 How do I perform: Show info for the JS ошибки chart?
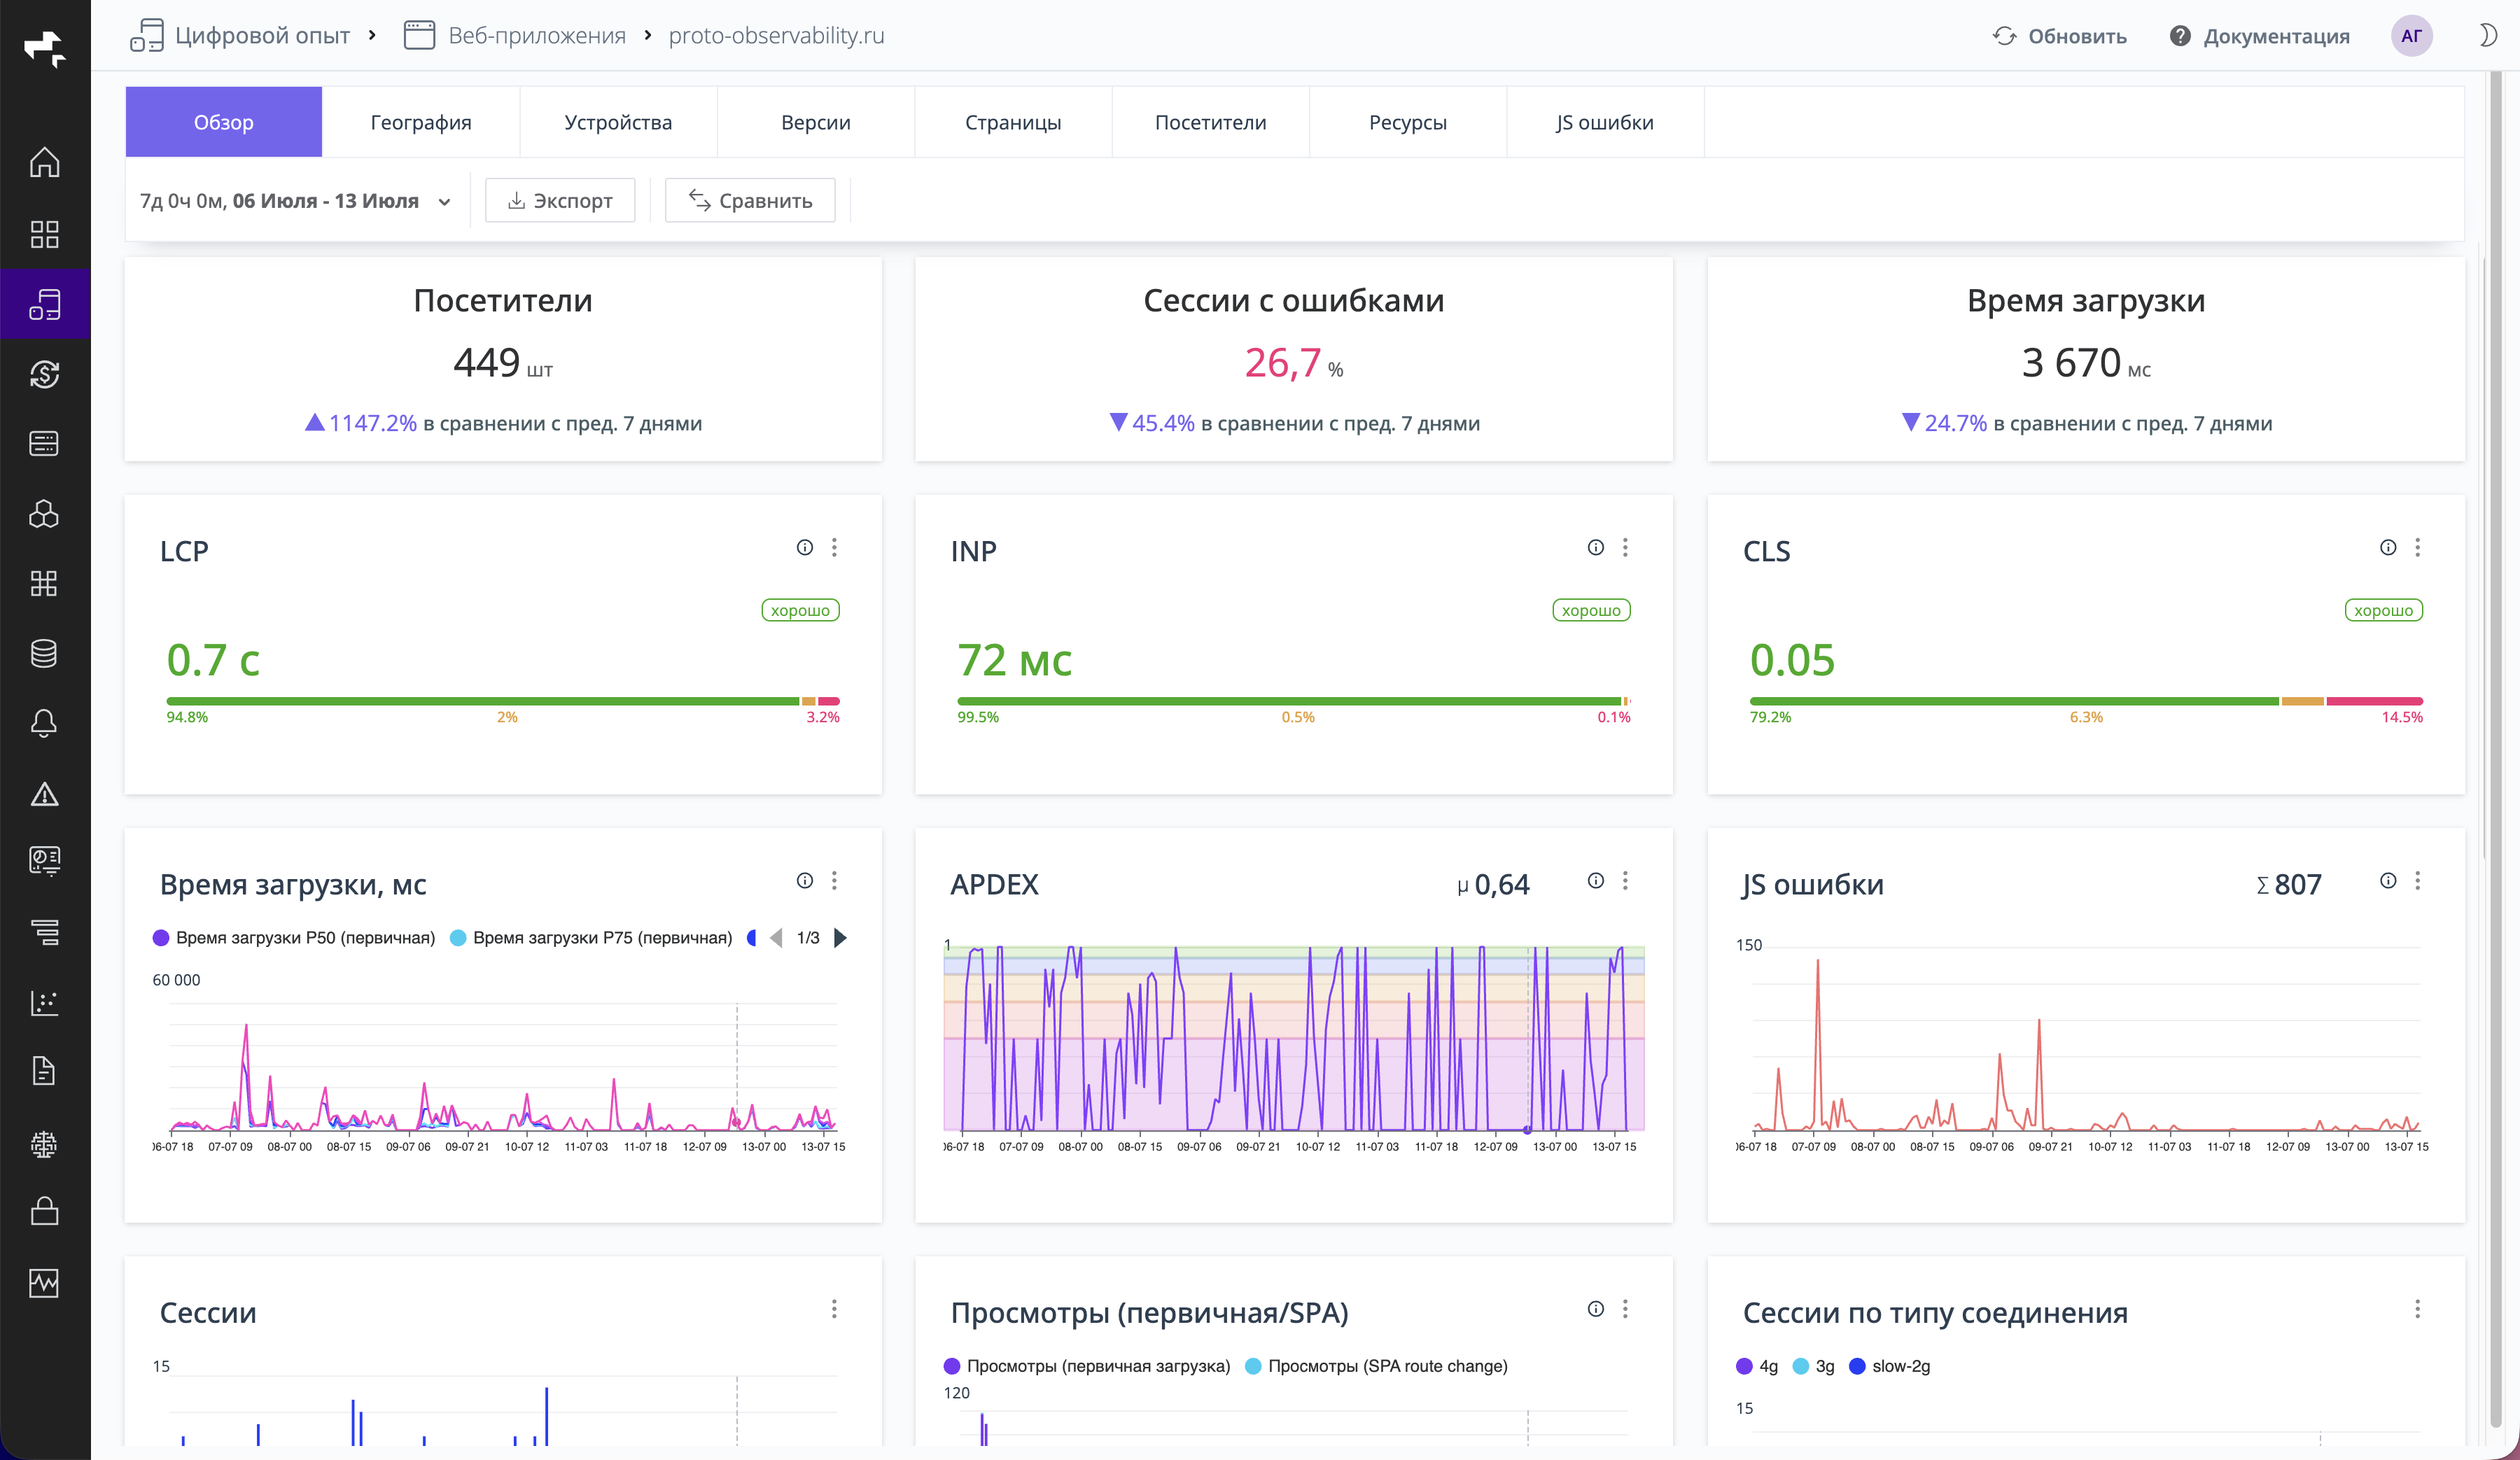click(x=2388, y=880)
